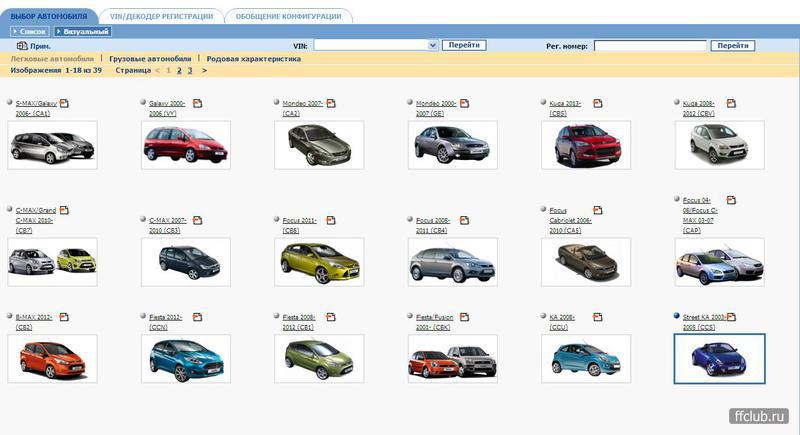Select radio button for Focus 2011- (CB8)

pyautogui.click(x=277, y=219)
